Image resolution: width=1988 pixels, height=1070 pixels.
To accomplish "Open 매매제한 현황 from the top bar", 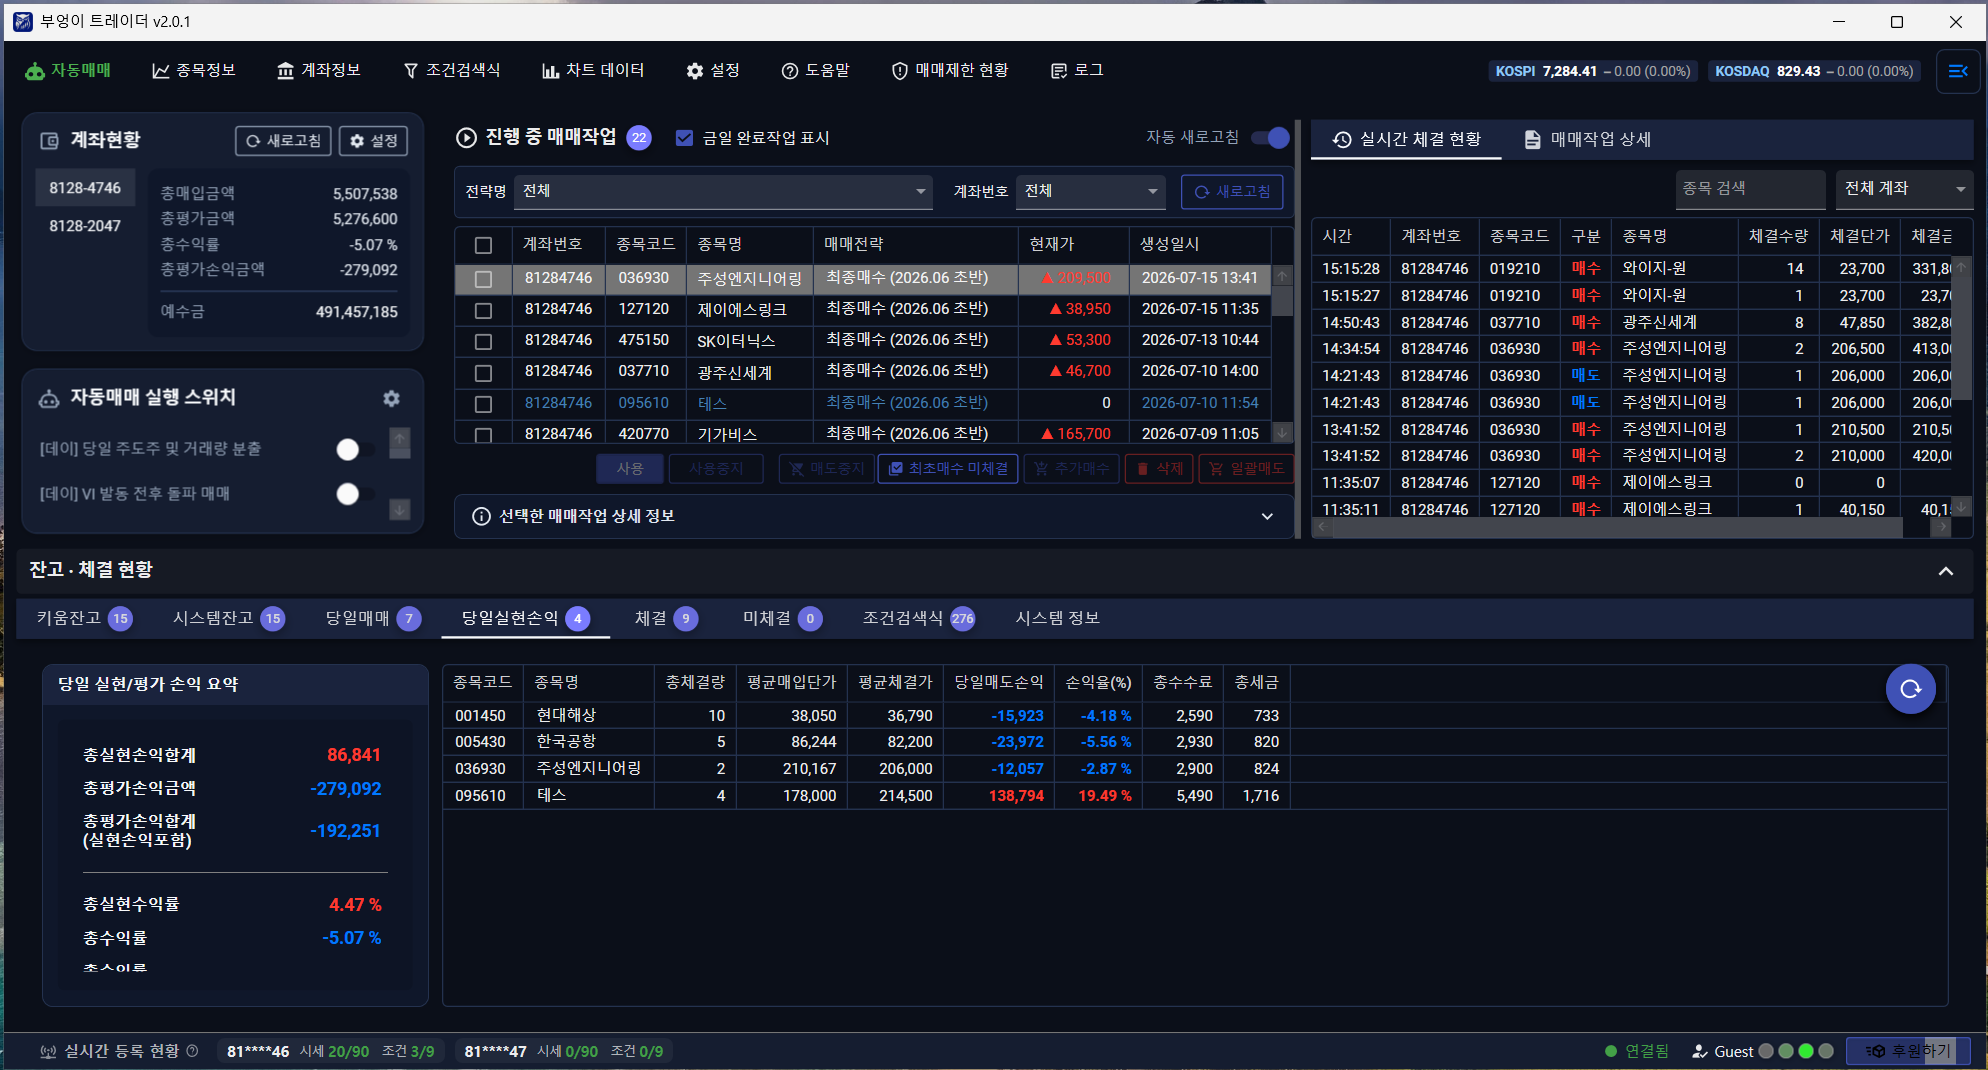I will tap(950, 70).
